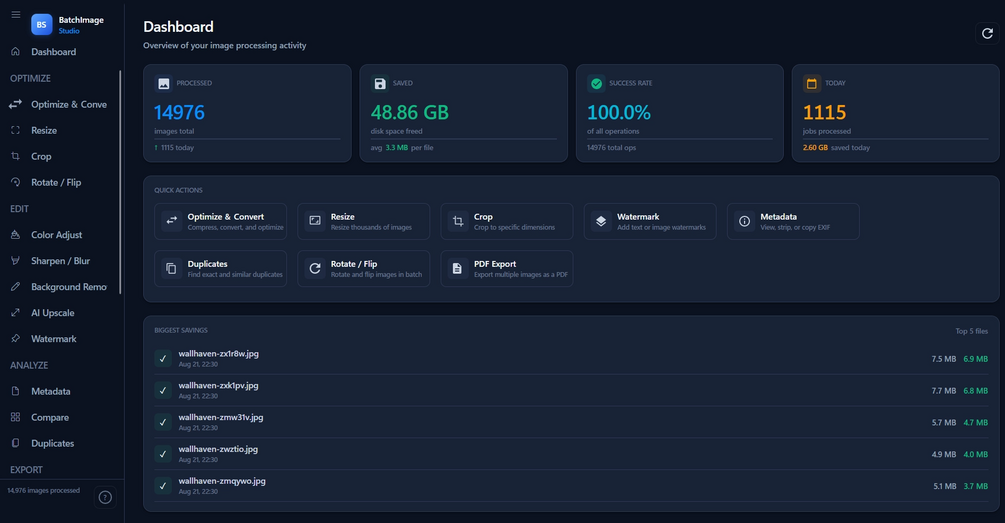Screen dimensions: 1005x523
Task: Click the image icon on Processed card
Action: pyautogui.click(x=163, y=83)
